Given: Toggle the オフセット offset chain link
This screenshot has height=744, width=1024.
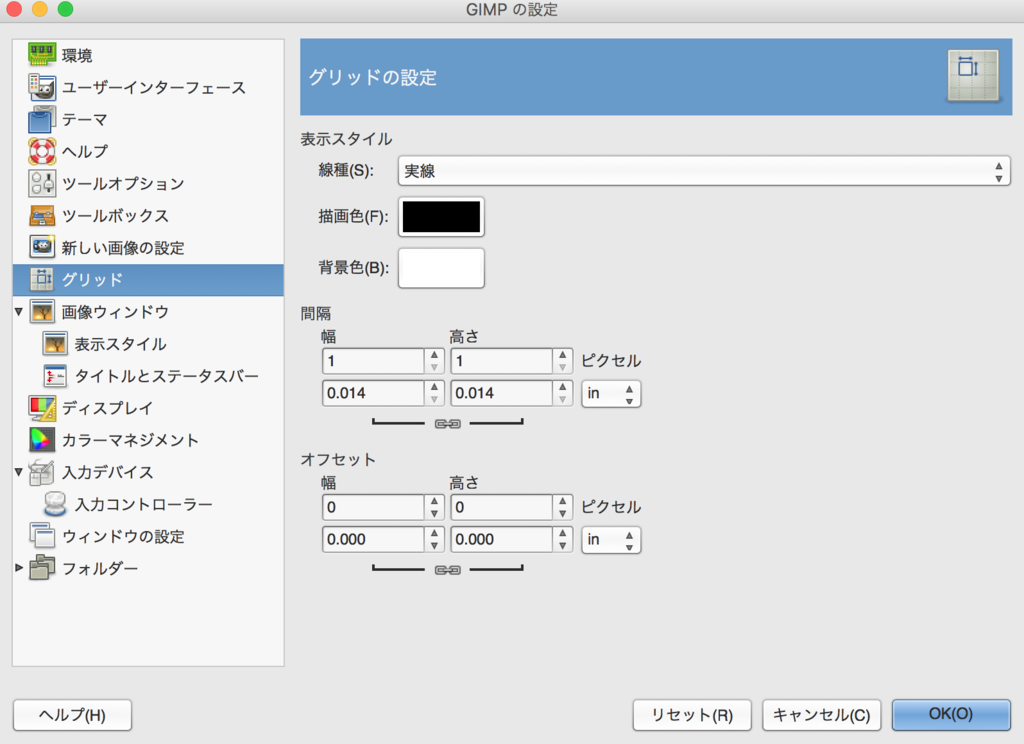Looking at the screenshot, I should tap(447, 570).
